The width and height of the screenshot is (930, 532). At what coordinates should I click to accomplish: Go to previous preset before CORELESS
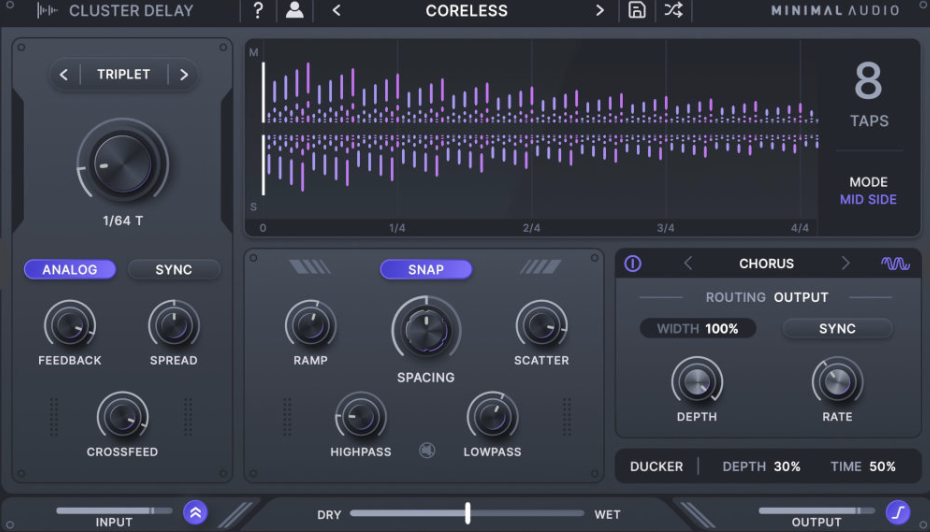pos(336,11)
